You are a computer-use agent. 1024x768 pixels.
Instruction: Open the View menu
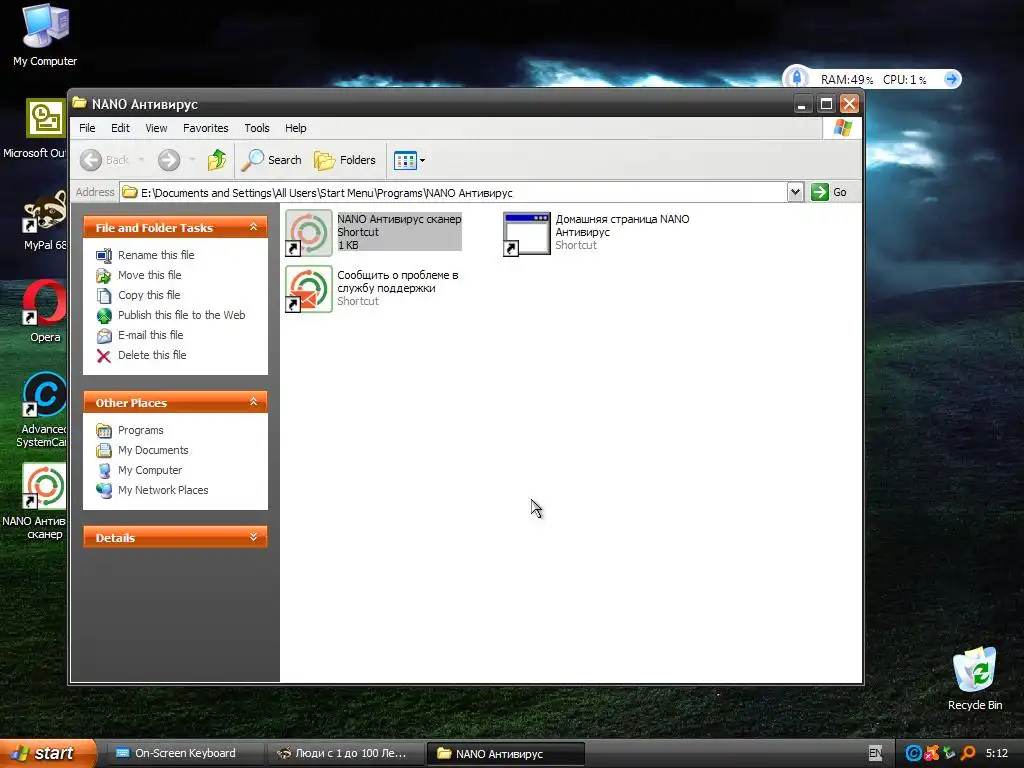[156, 128]
